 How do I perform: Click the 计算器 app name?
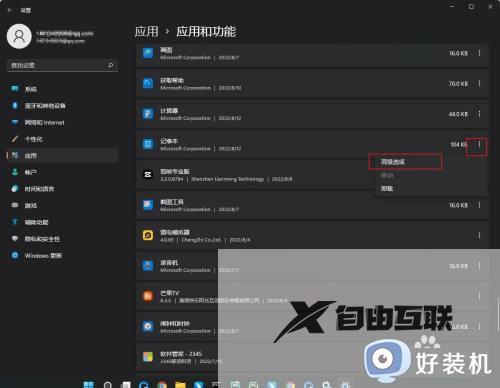point(169,111)
